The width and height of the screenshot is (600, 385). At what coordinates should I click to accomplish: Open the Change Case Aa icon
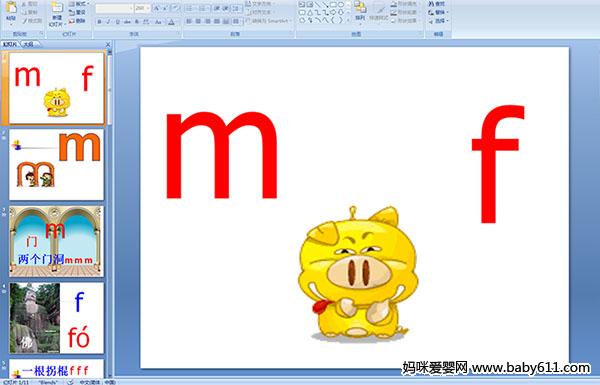tap(158, 22)
